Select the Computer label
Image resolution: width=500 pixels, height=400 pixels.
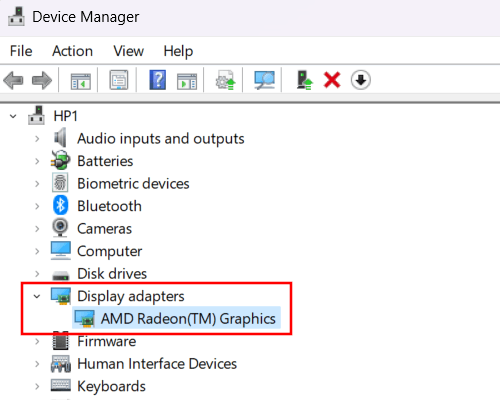coord(109,252)
